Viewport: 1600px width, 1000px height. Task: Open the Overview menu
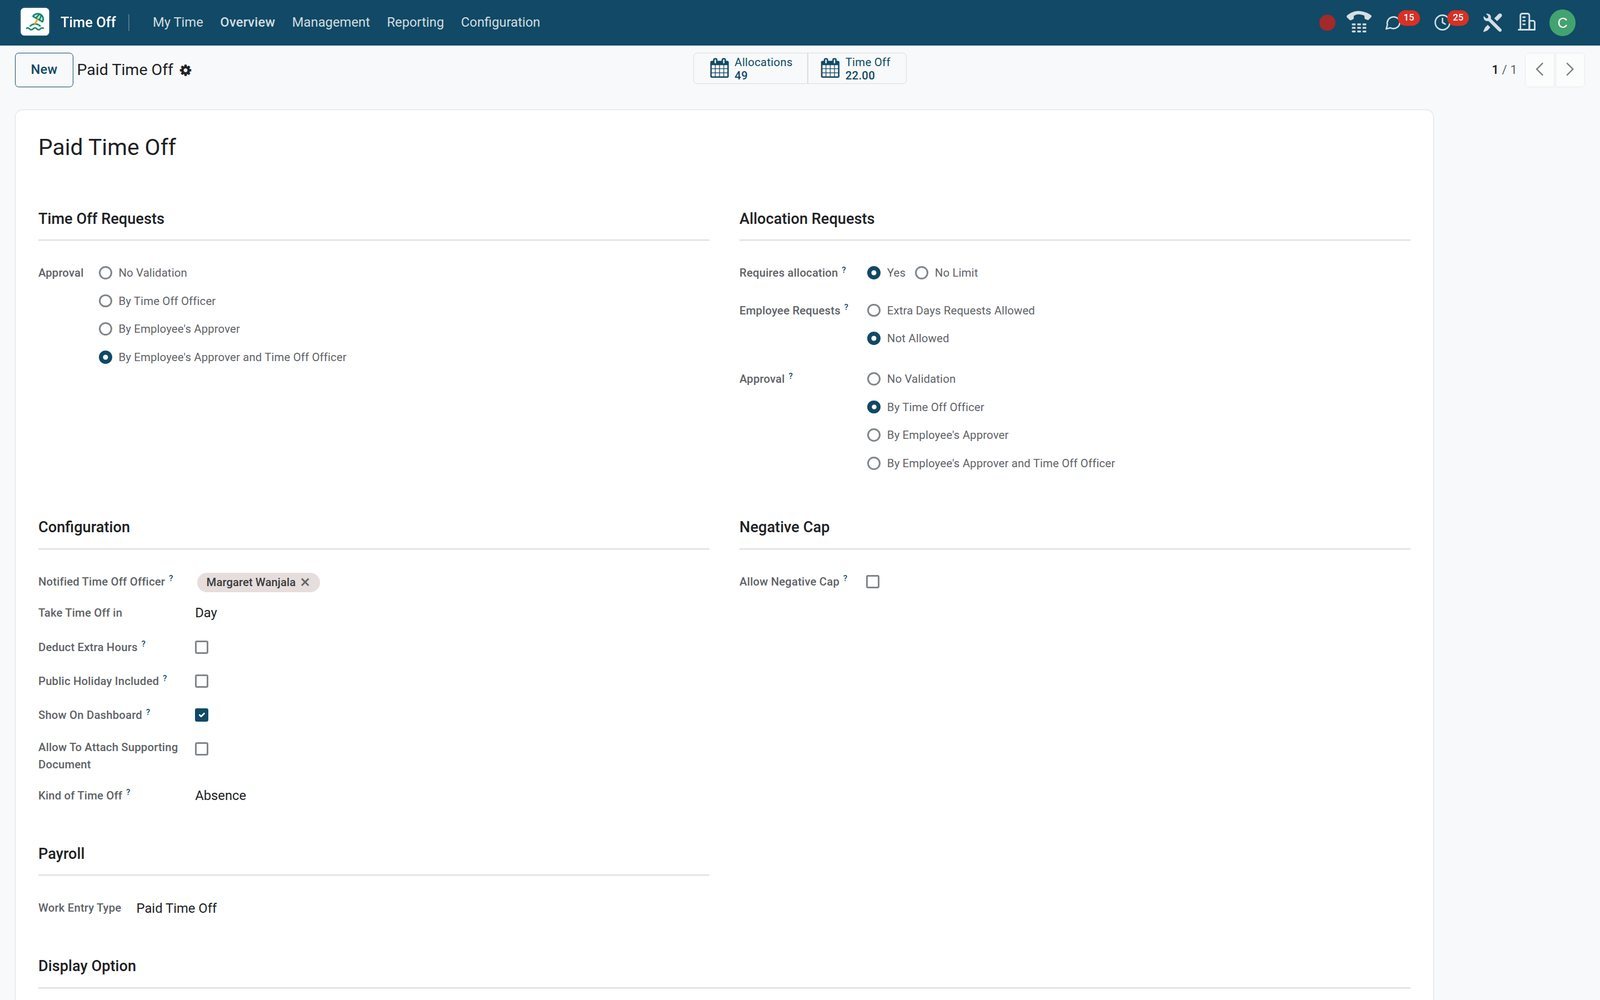247,22
